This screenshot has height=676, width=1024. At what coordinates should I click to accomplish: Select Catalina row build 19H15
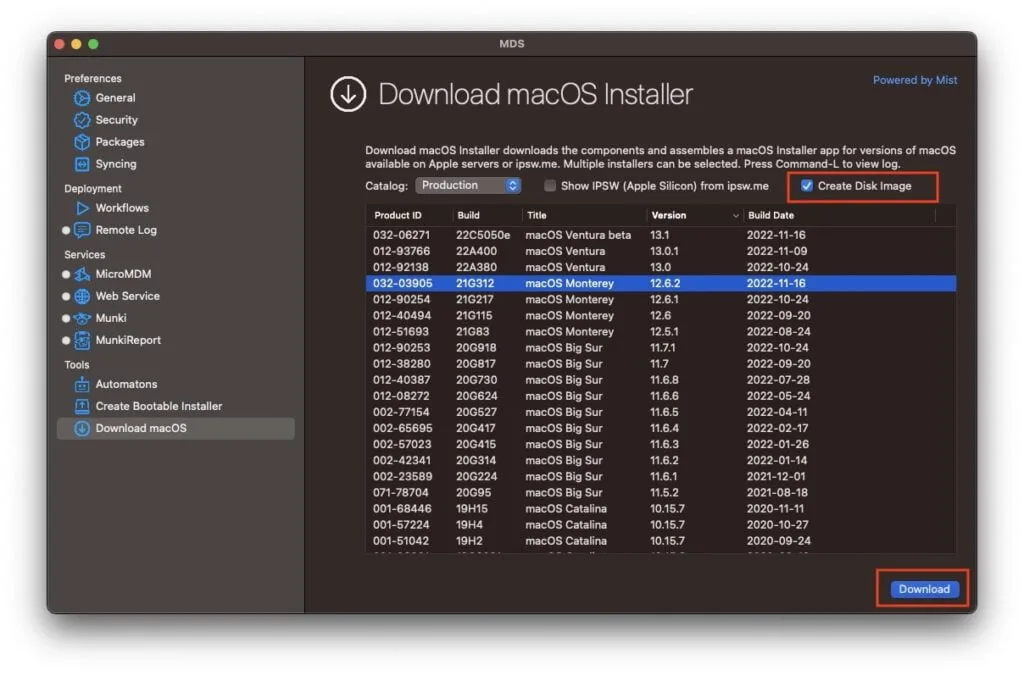[x=660, y=509]
